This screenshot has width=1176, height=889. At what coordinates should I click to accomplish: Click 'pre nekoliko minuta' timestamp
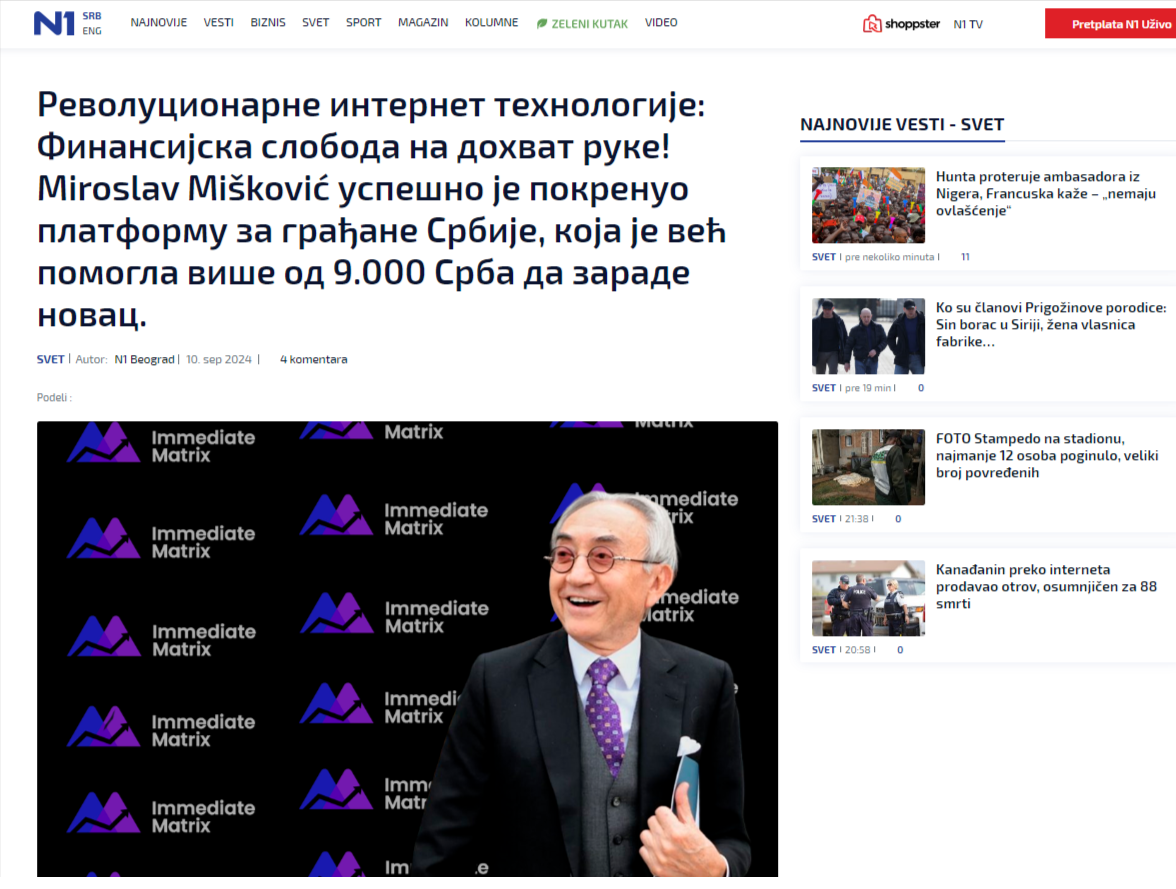point(890,257)
